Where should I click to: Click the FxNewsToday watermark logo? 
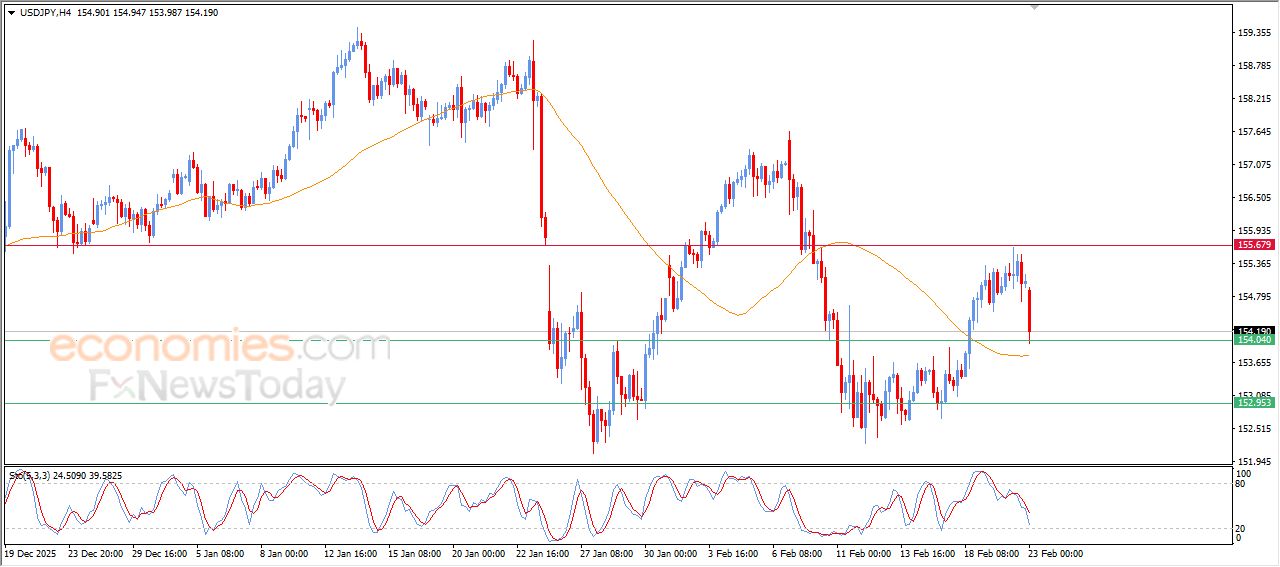[x=218, y=386]
